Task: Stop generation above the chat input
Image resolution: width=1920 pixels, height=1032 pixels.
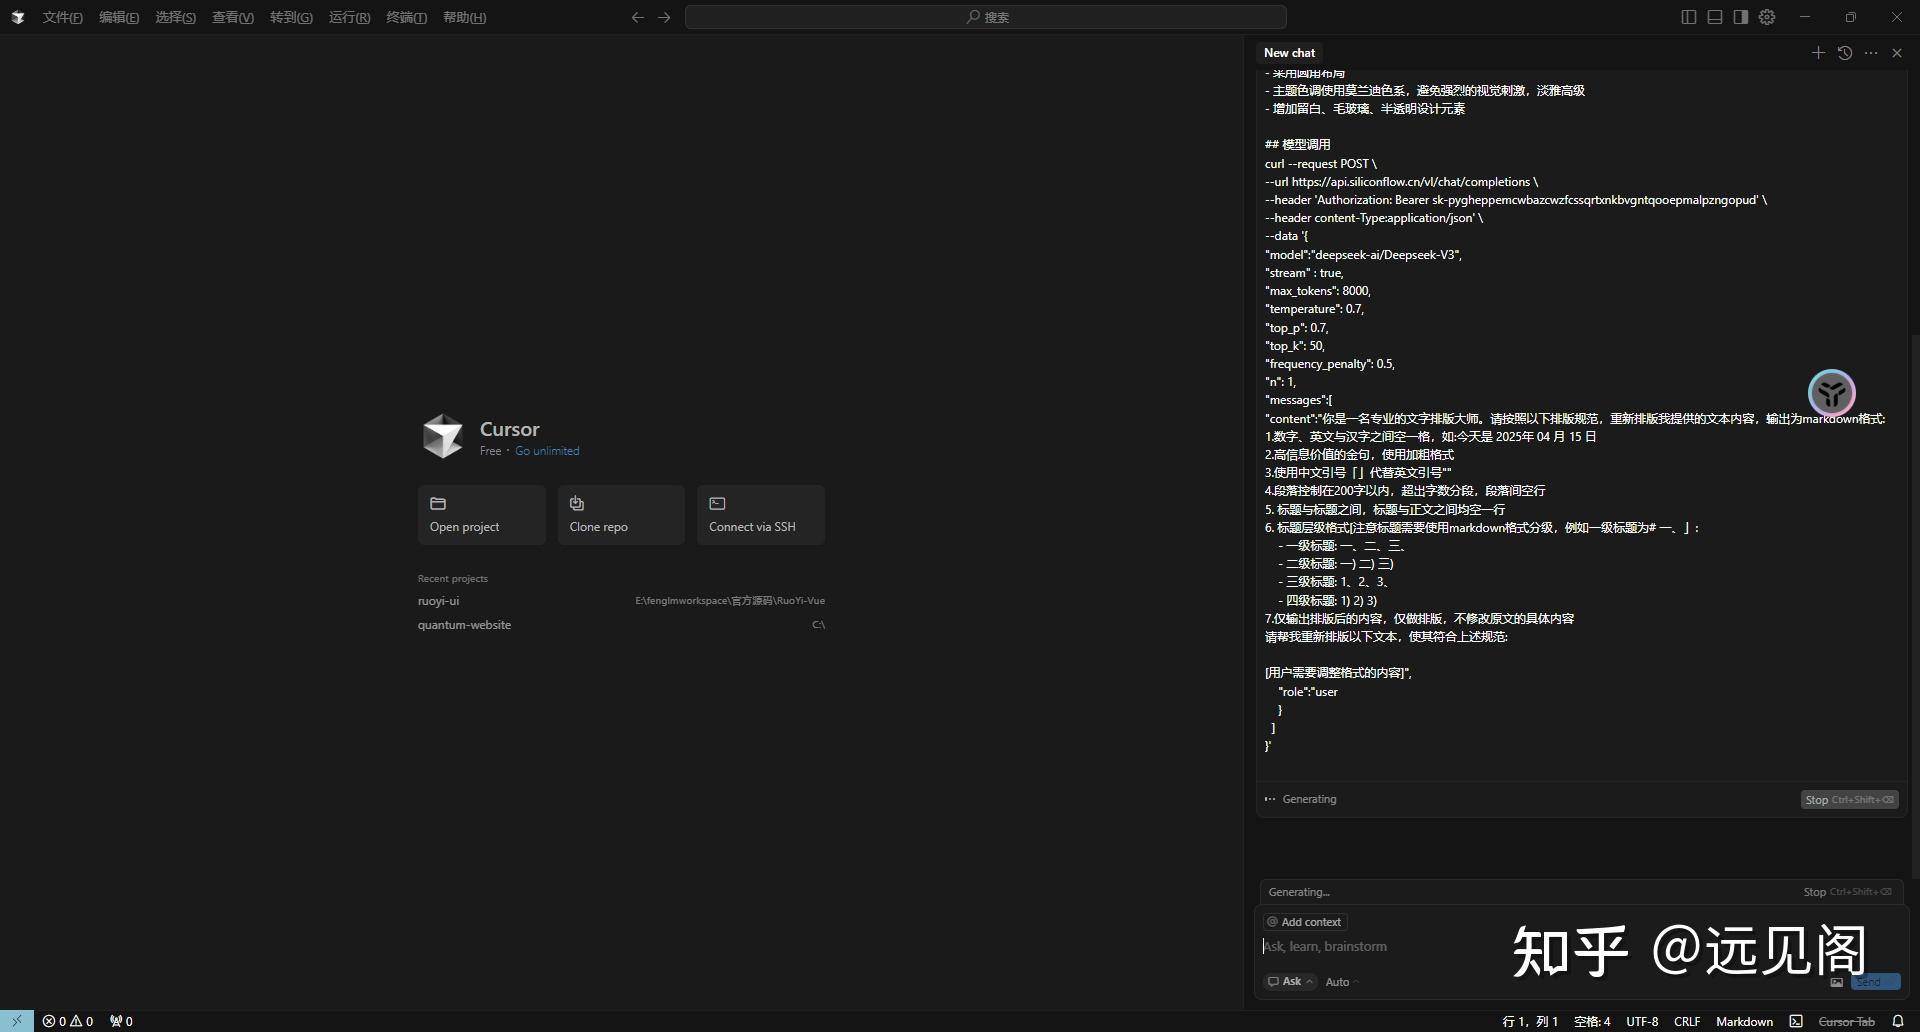Action: click(x=1847, y=892)
